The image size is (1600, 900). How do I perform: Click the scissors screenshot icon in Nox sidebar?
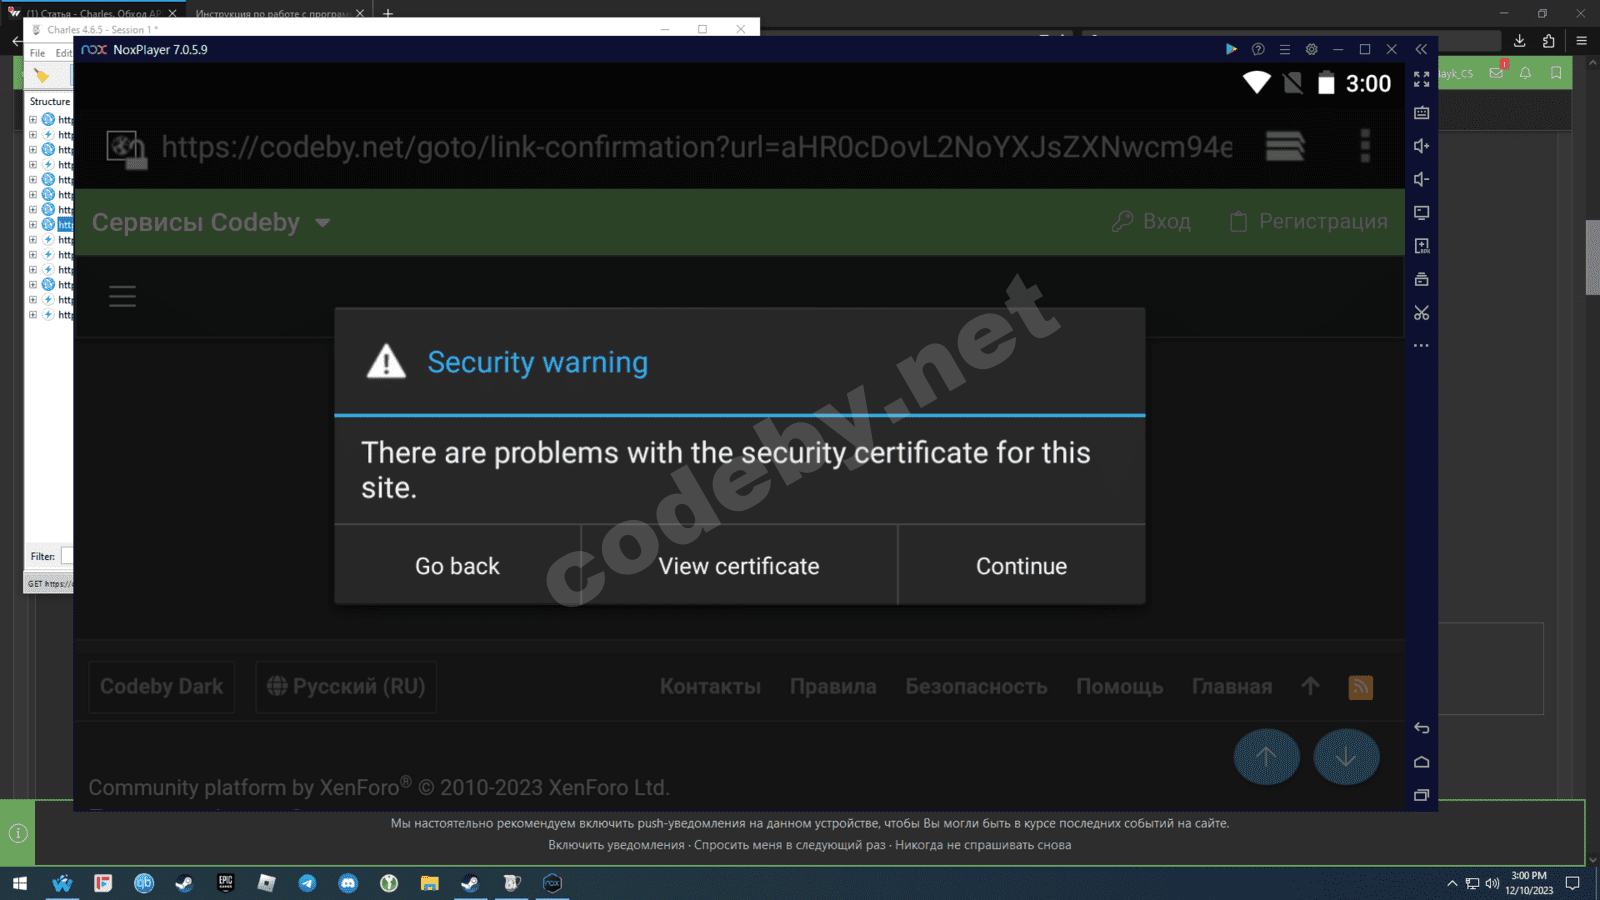click(x=1421, y=313)
